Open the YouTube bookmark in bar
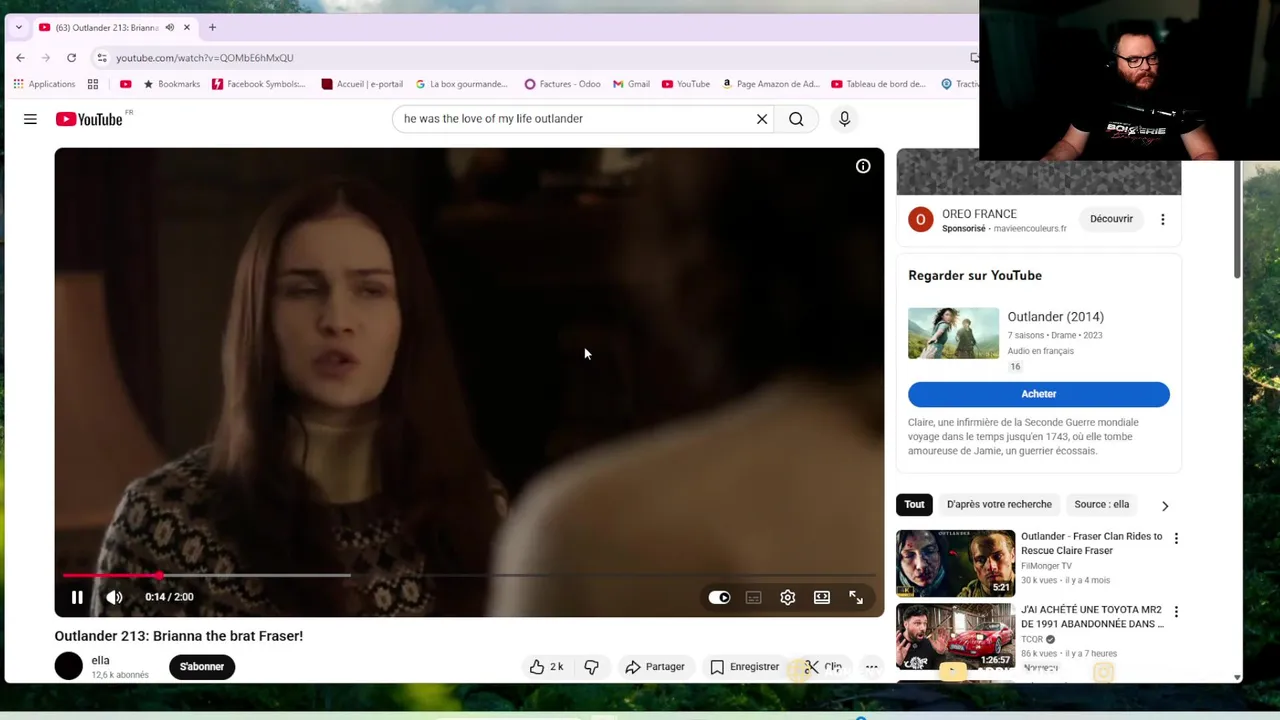 point(686,84)
